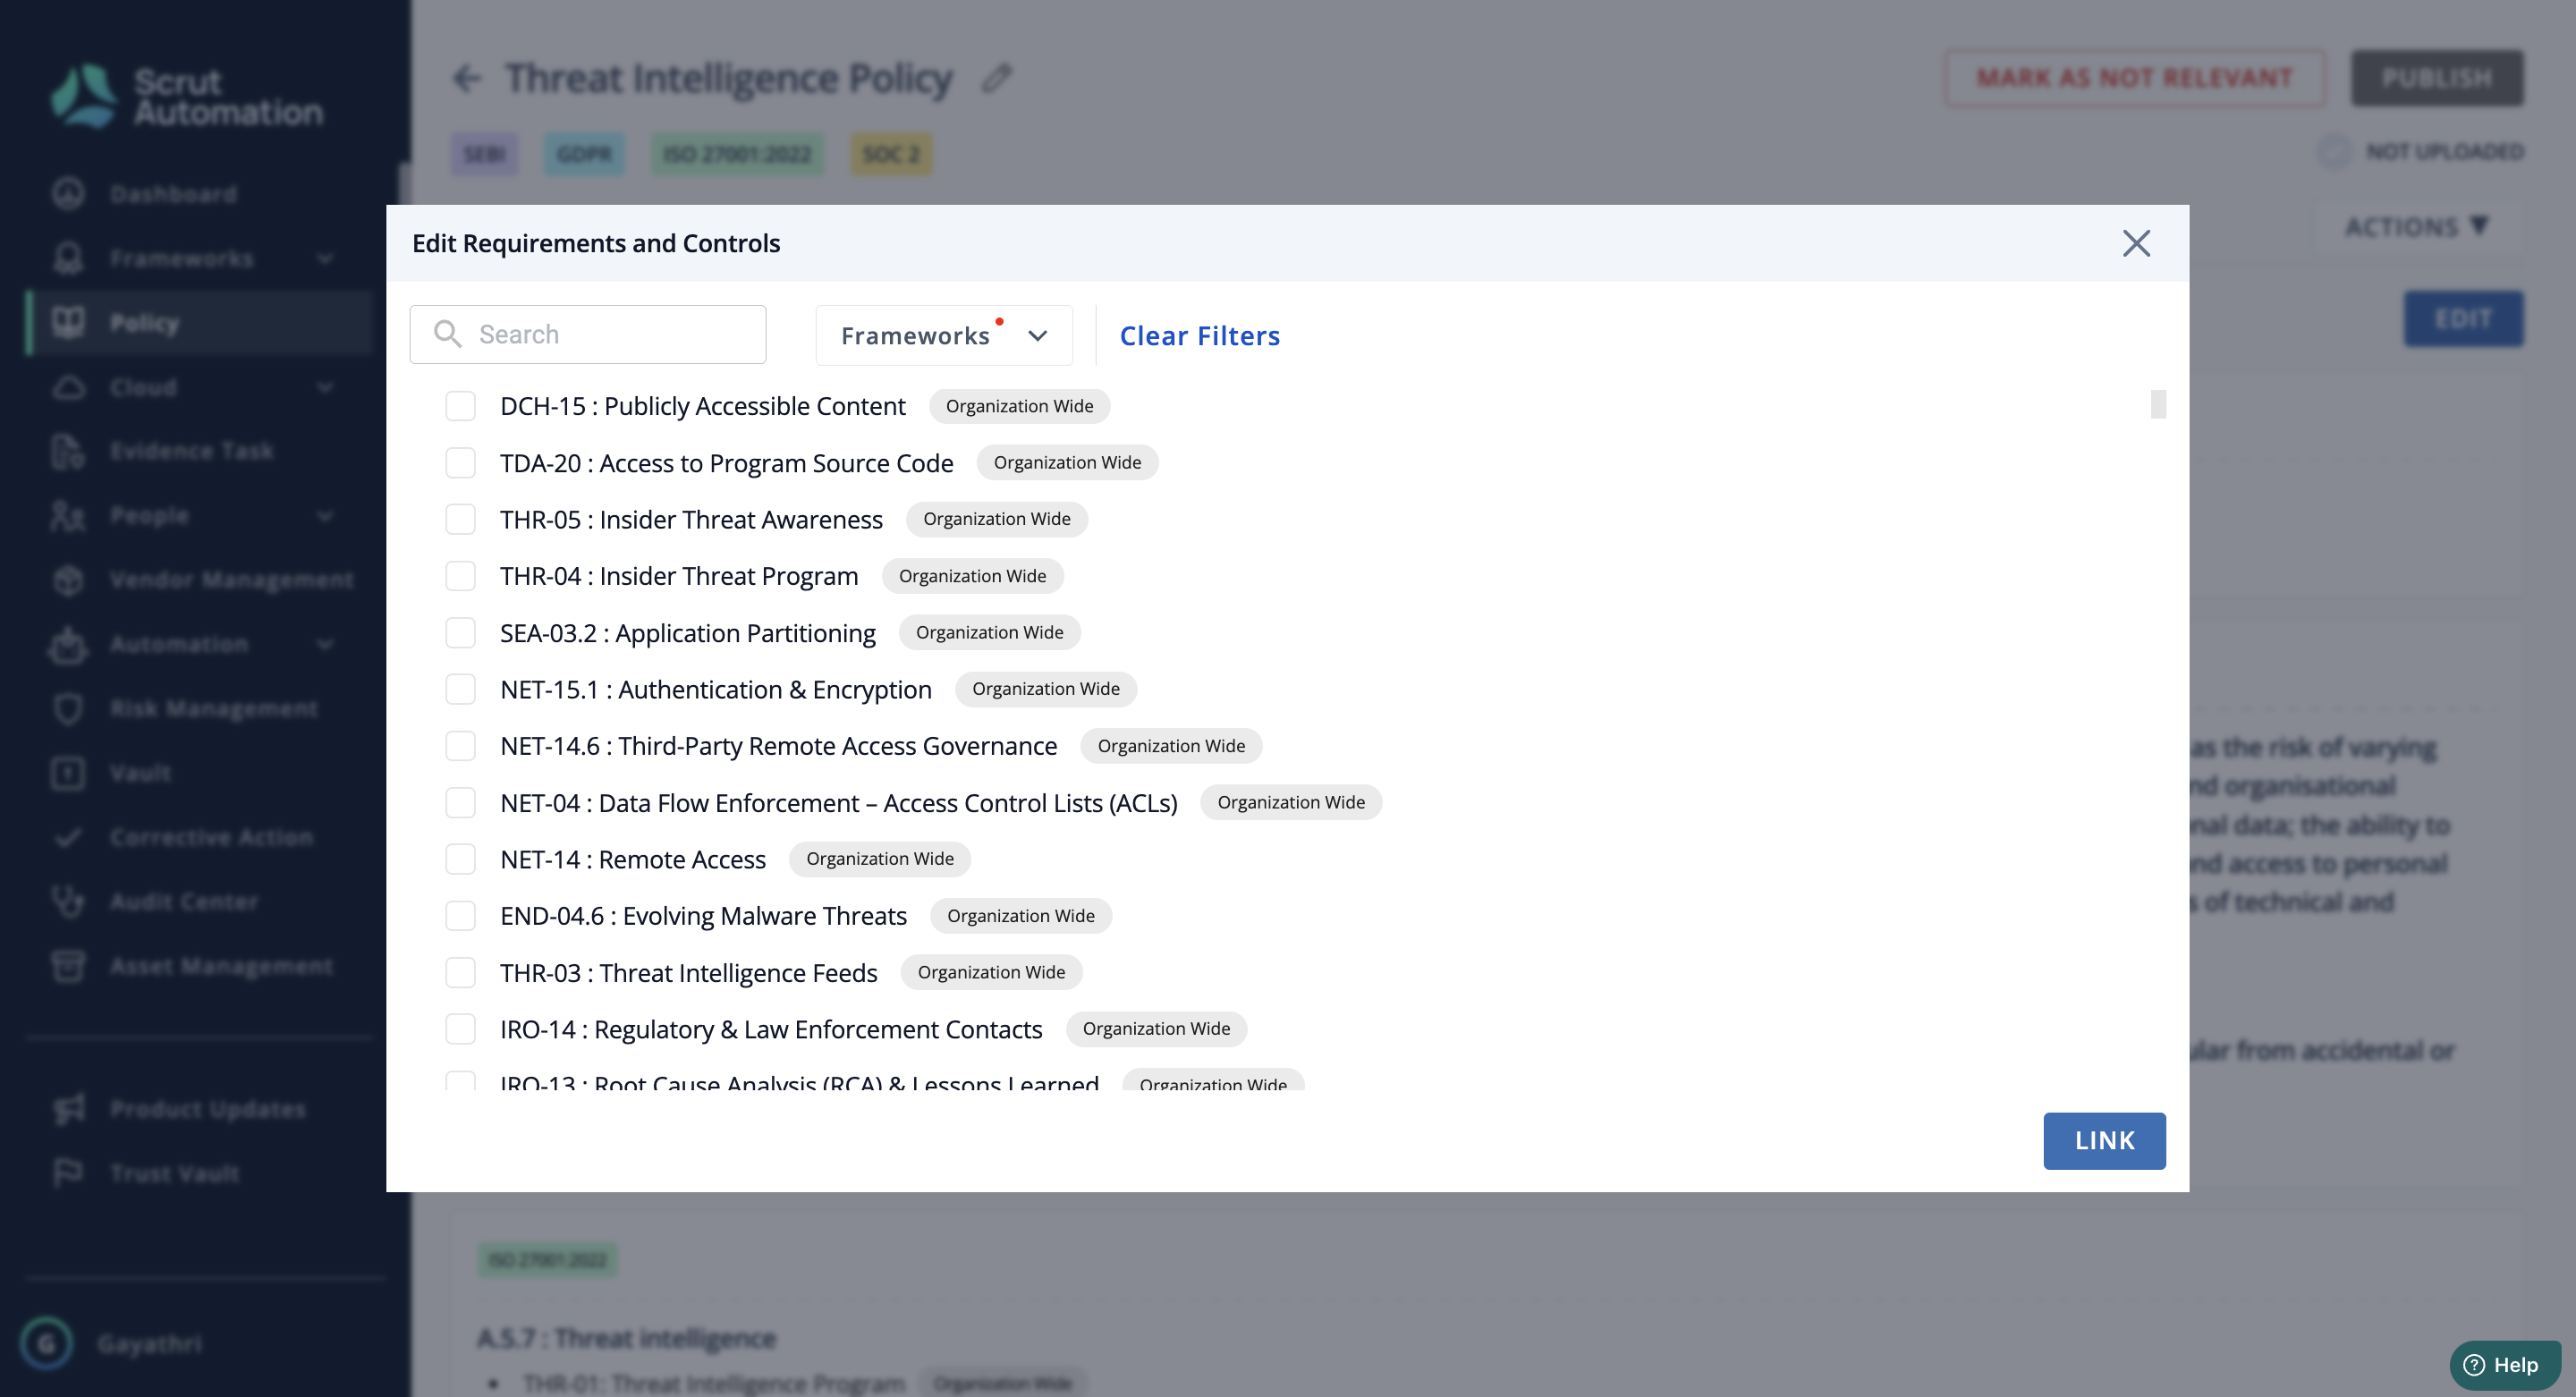Screen dimensions: 2576x1397
Task: Focus the Search input field
Action: (x=588, y=334)
